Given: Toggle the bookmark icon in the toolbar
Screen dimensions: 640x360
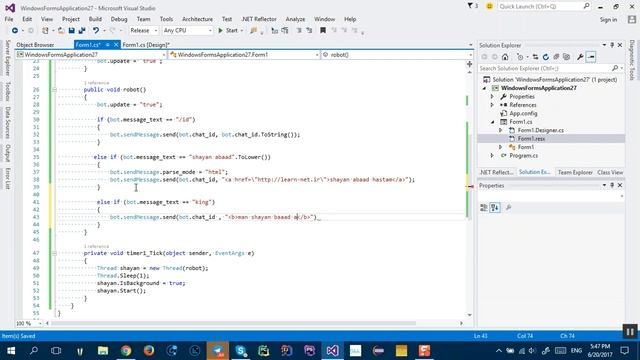Looking at the screenshot, I should pos(323,31).
